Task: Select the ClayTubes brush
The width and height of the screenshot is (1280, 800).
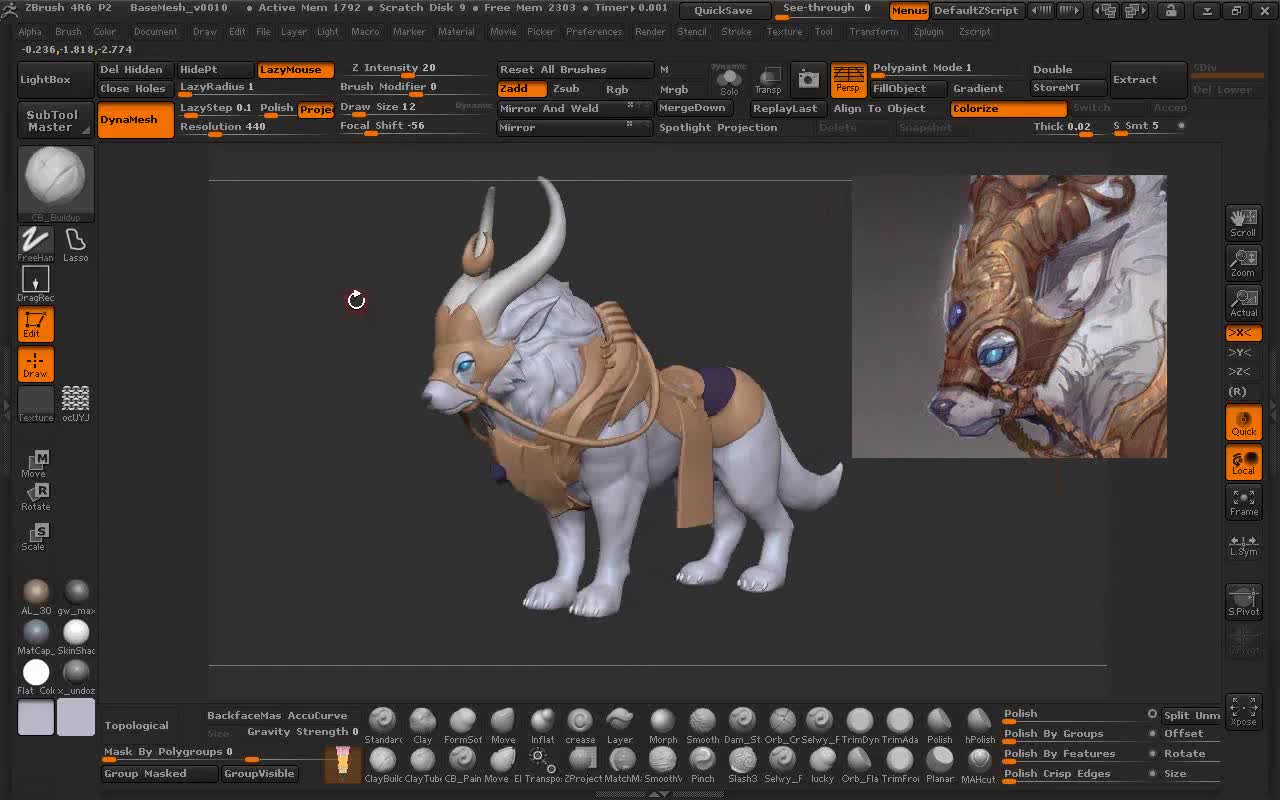Action: [422, 765]
